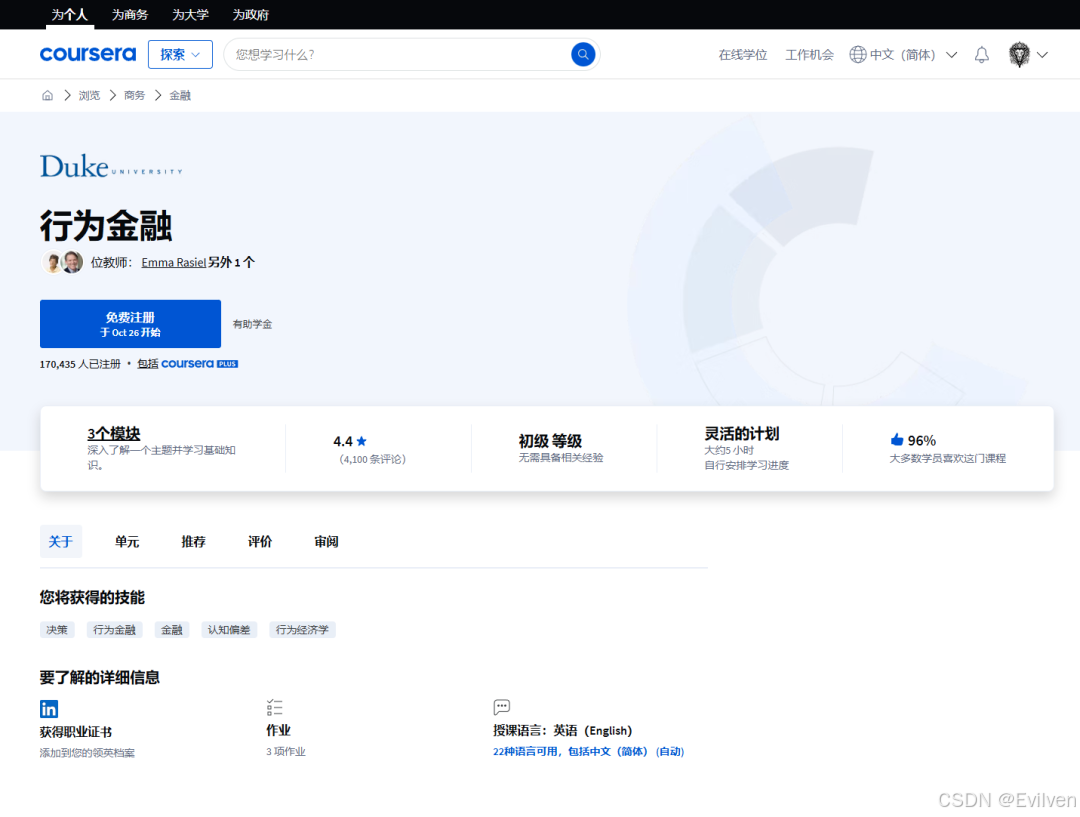Viewport: 1080px width, 817px height.
Task: Click the (4,100 条评论) reviews text
Action: pyautogui.click(x=372, y=459)
